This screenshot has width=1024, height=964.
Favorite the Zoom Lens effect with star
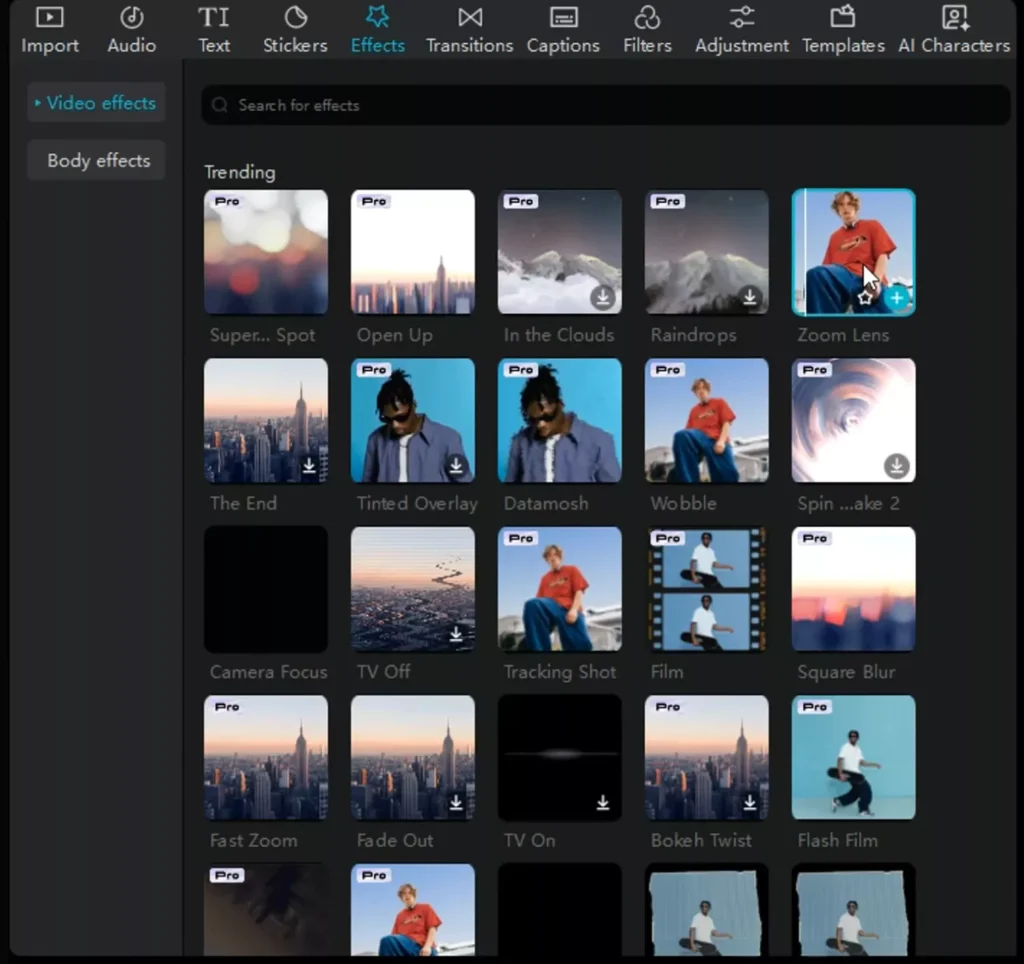(x=866, y=298)
